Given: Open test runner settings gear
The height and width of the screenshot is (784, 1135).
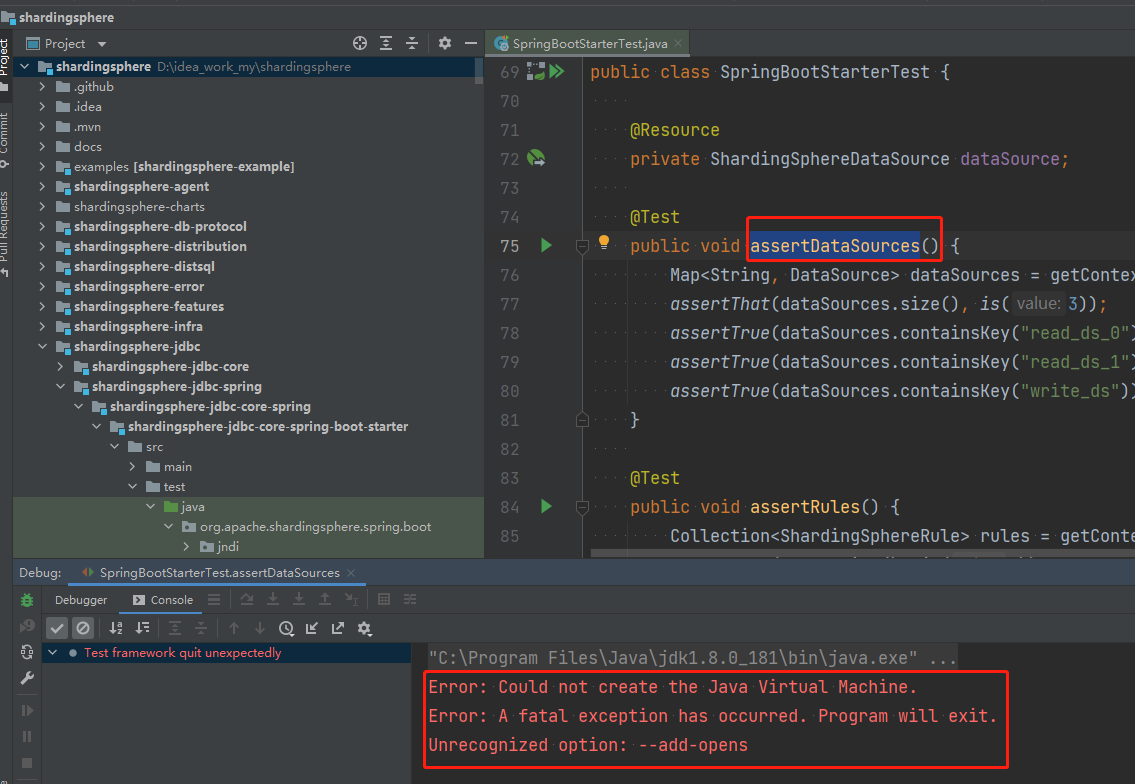Looking at the screenshot, I should (365, 628).
